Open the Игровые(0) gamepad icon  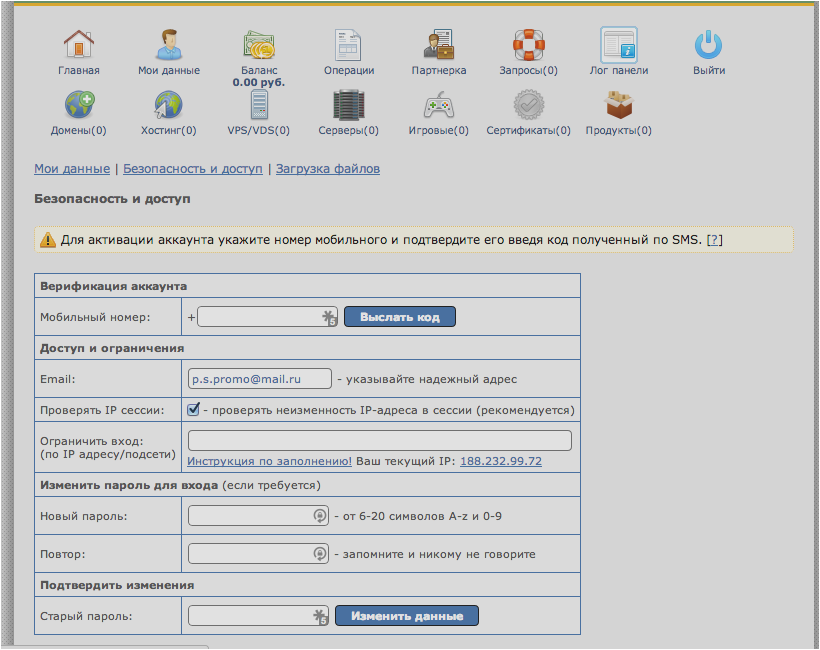click(438, 105)
